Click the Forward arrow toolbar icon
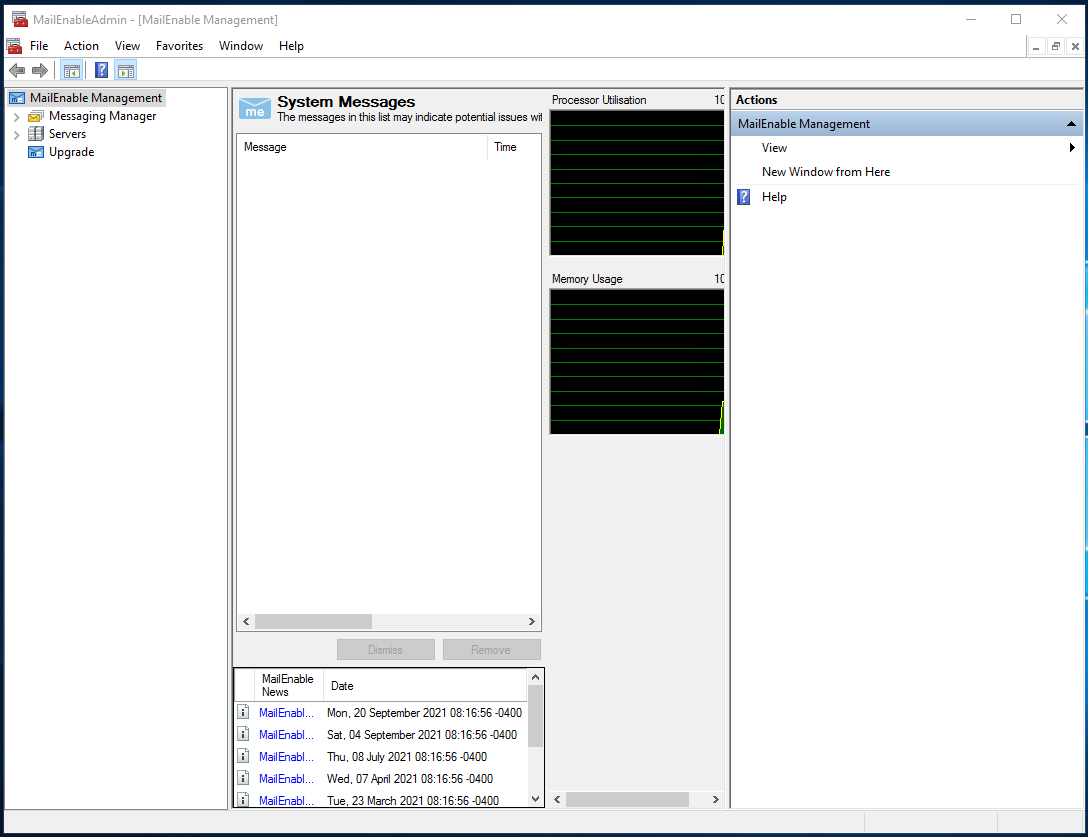The width and height of the screenshot is (1088, 837). tap(40, 70)
